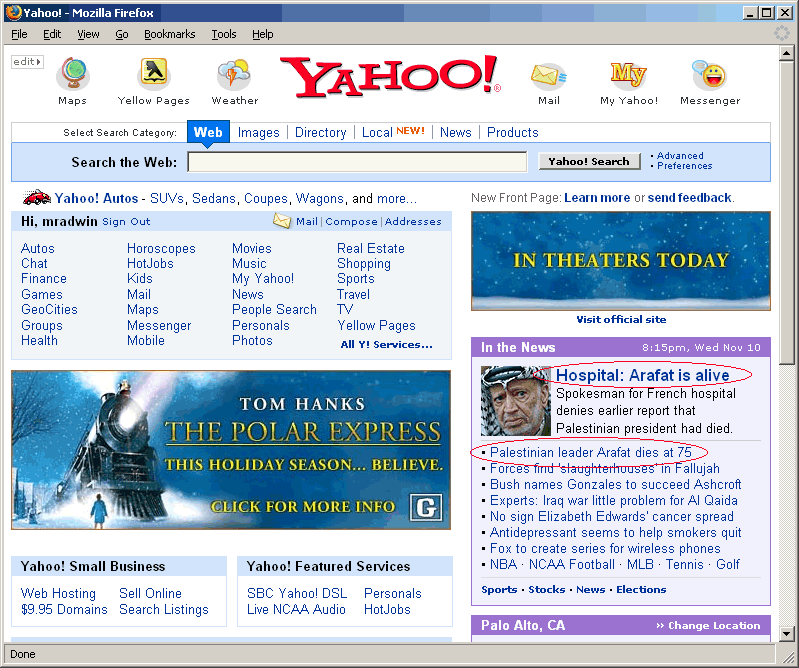Open the Change Location link
Viewport: 799px width, 668px height.
tap(714, 626)
